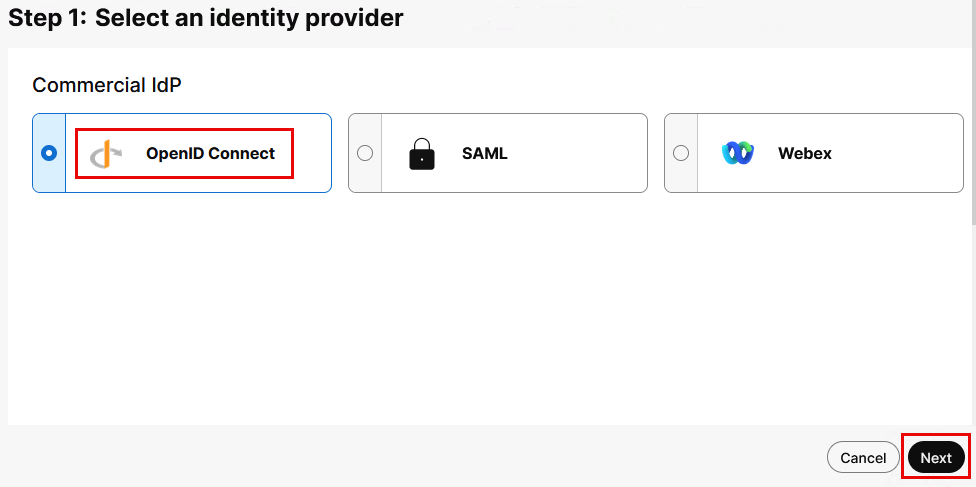Screen dimensions: 976x487
Task: Click the blank white area below the provider cards
Action: point(490,310)
